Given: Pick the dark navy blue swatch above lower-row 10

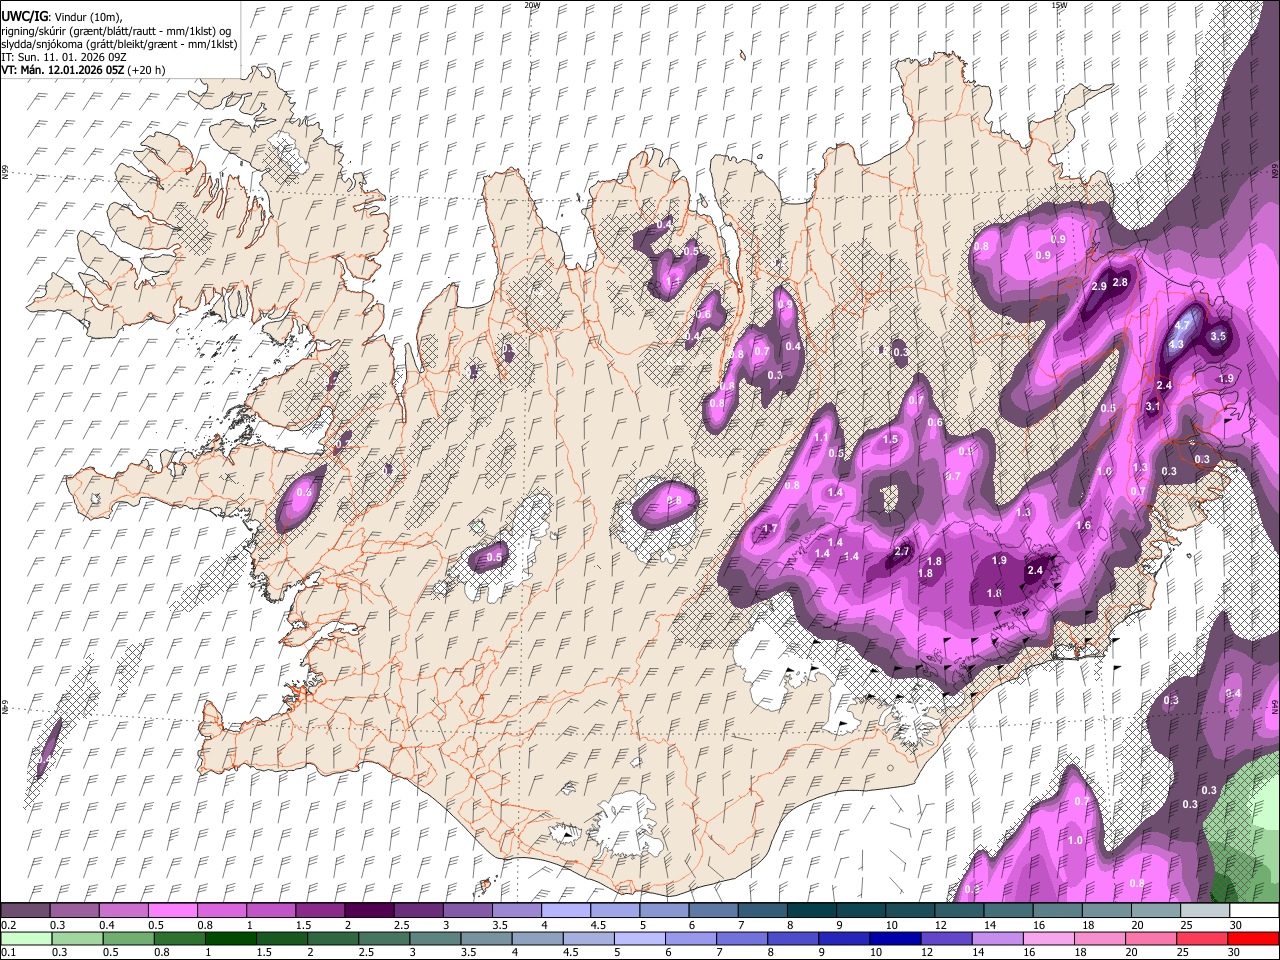Looking at the screenshot, I should click(x=895, y=938).
